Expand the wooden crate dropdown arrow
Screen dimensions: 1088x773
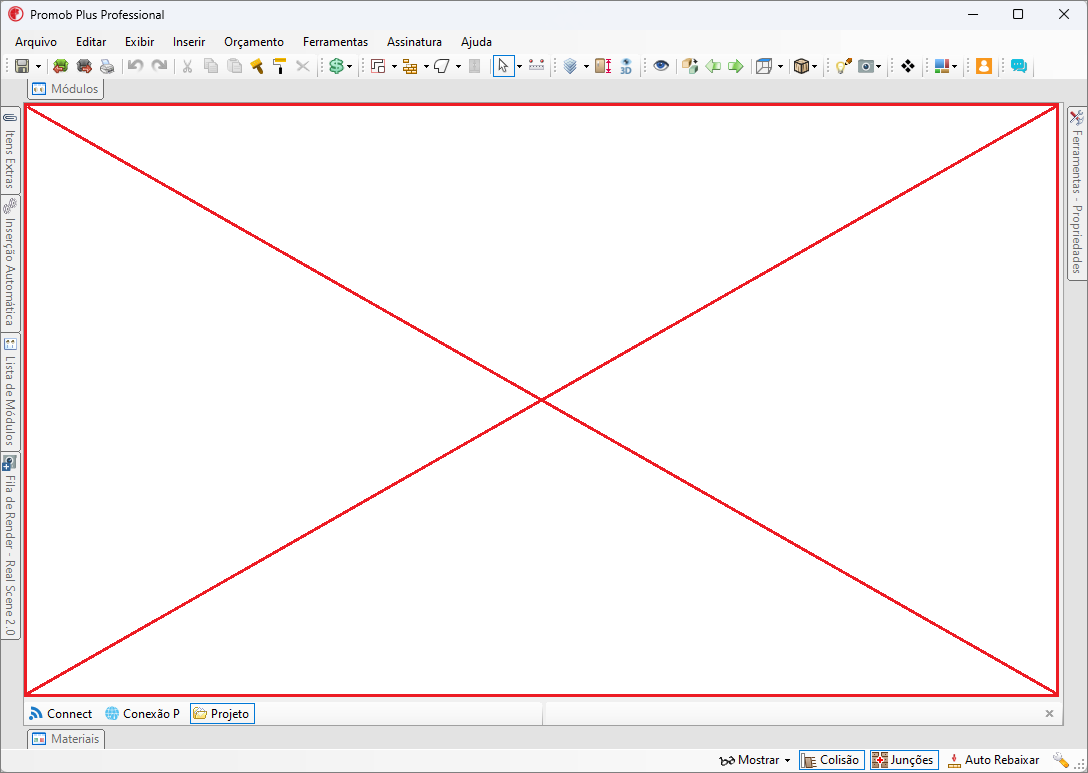pyautogui.click(x=815, y=67)
